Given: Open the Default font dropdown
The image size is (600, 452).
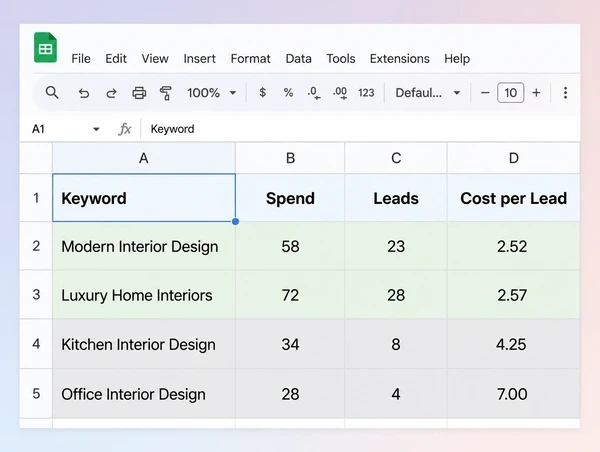Looking at the screenshot, I should tap(427, 93).
